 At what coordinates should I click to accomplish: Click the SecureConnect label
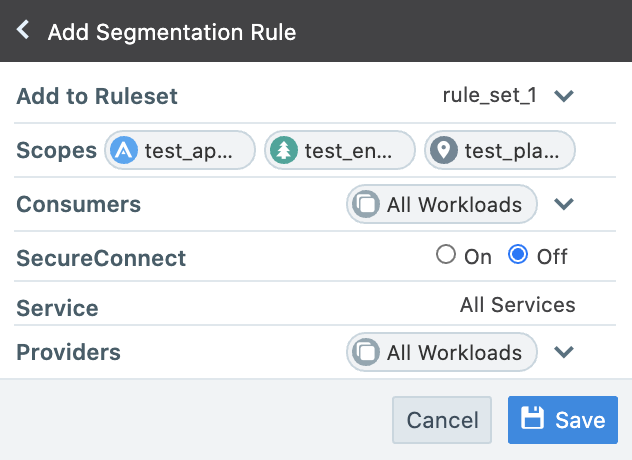pyautogui.click(x=101, y=258)
